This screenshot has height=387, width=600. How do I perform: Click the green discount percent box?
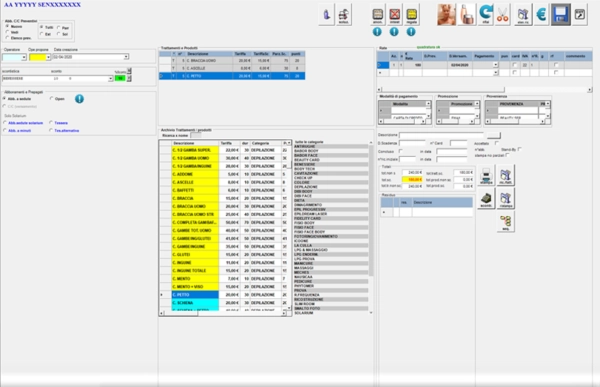120,78
